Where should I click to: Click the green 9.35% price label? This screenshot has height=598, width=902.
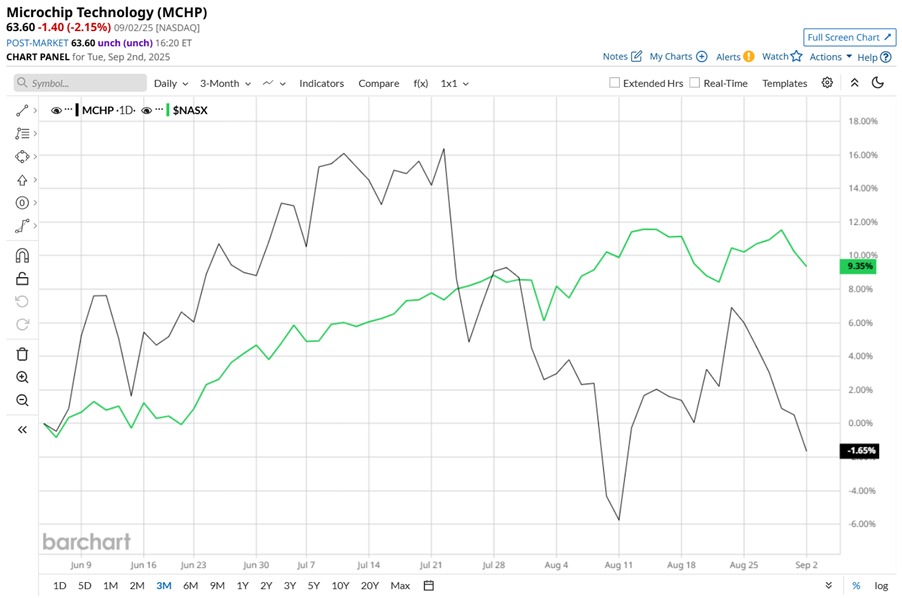858,266
